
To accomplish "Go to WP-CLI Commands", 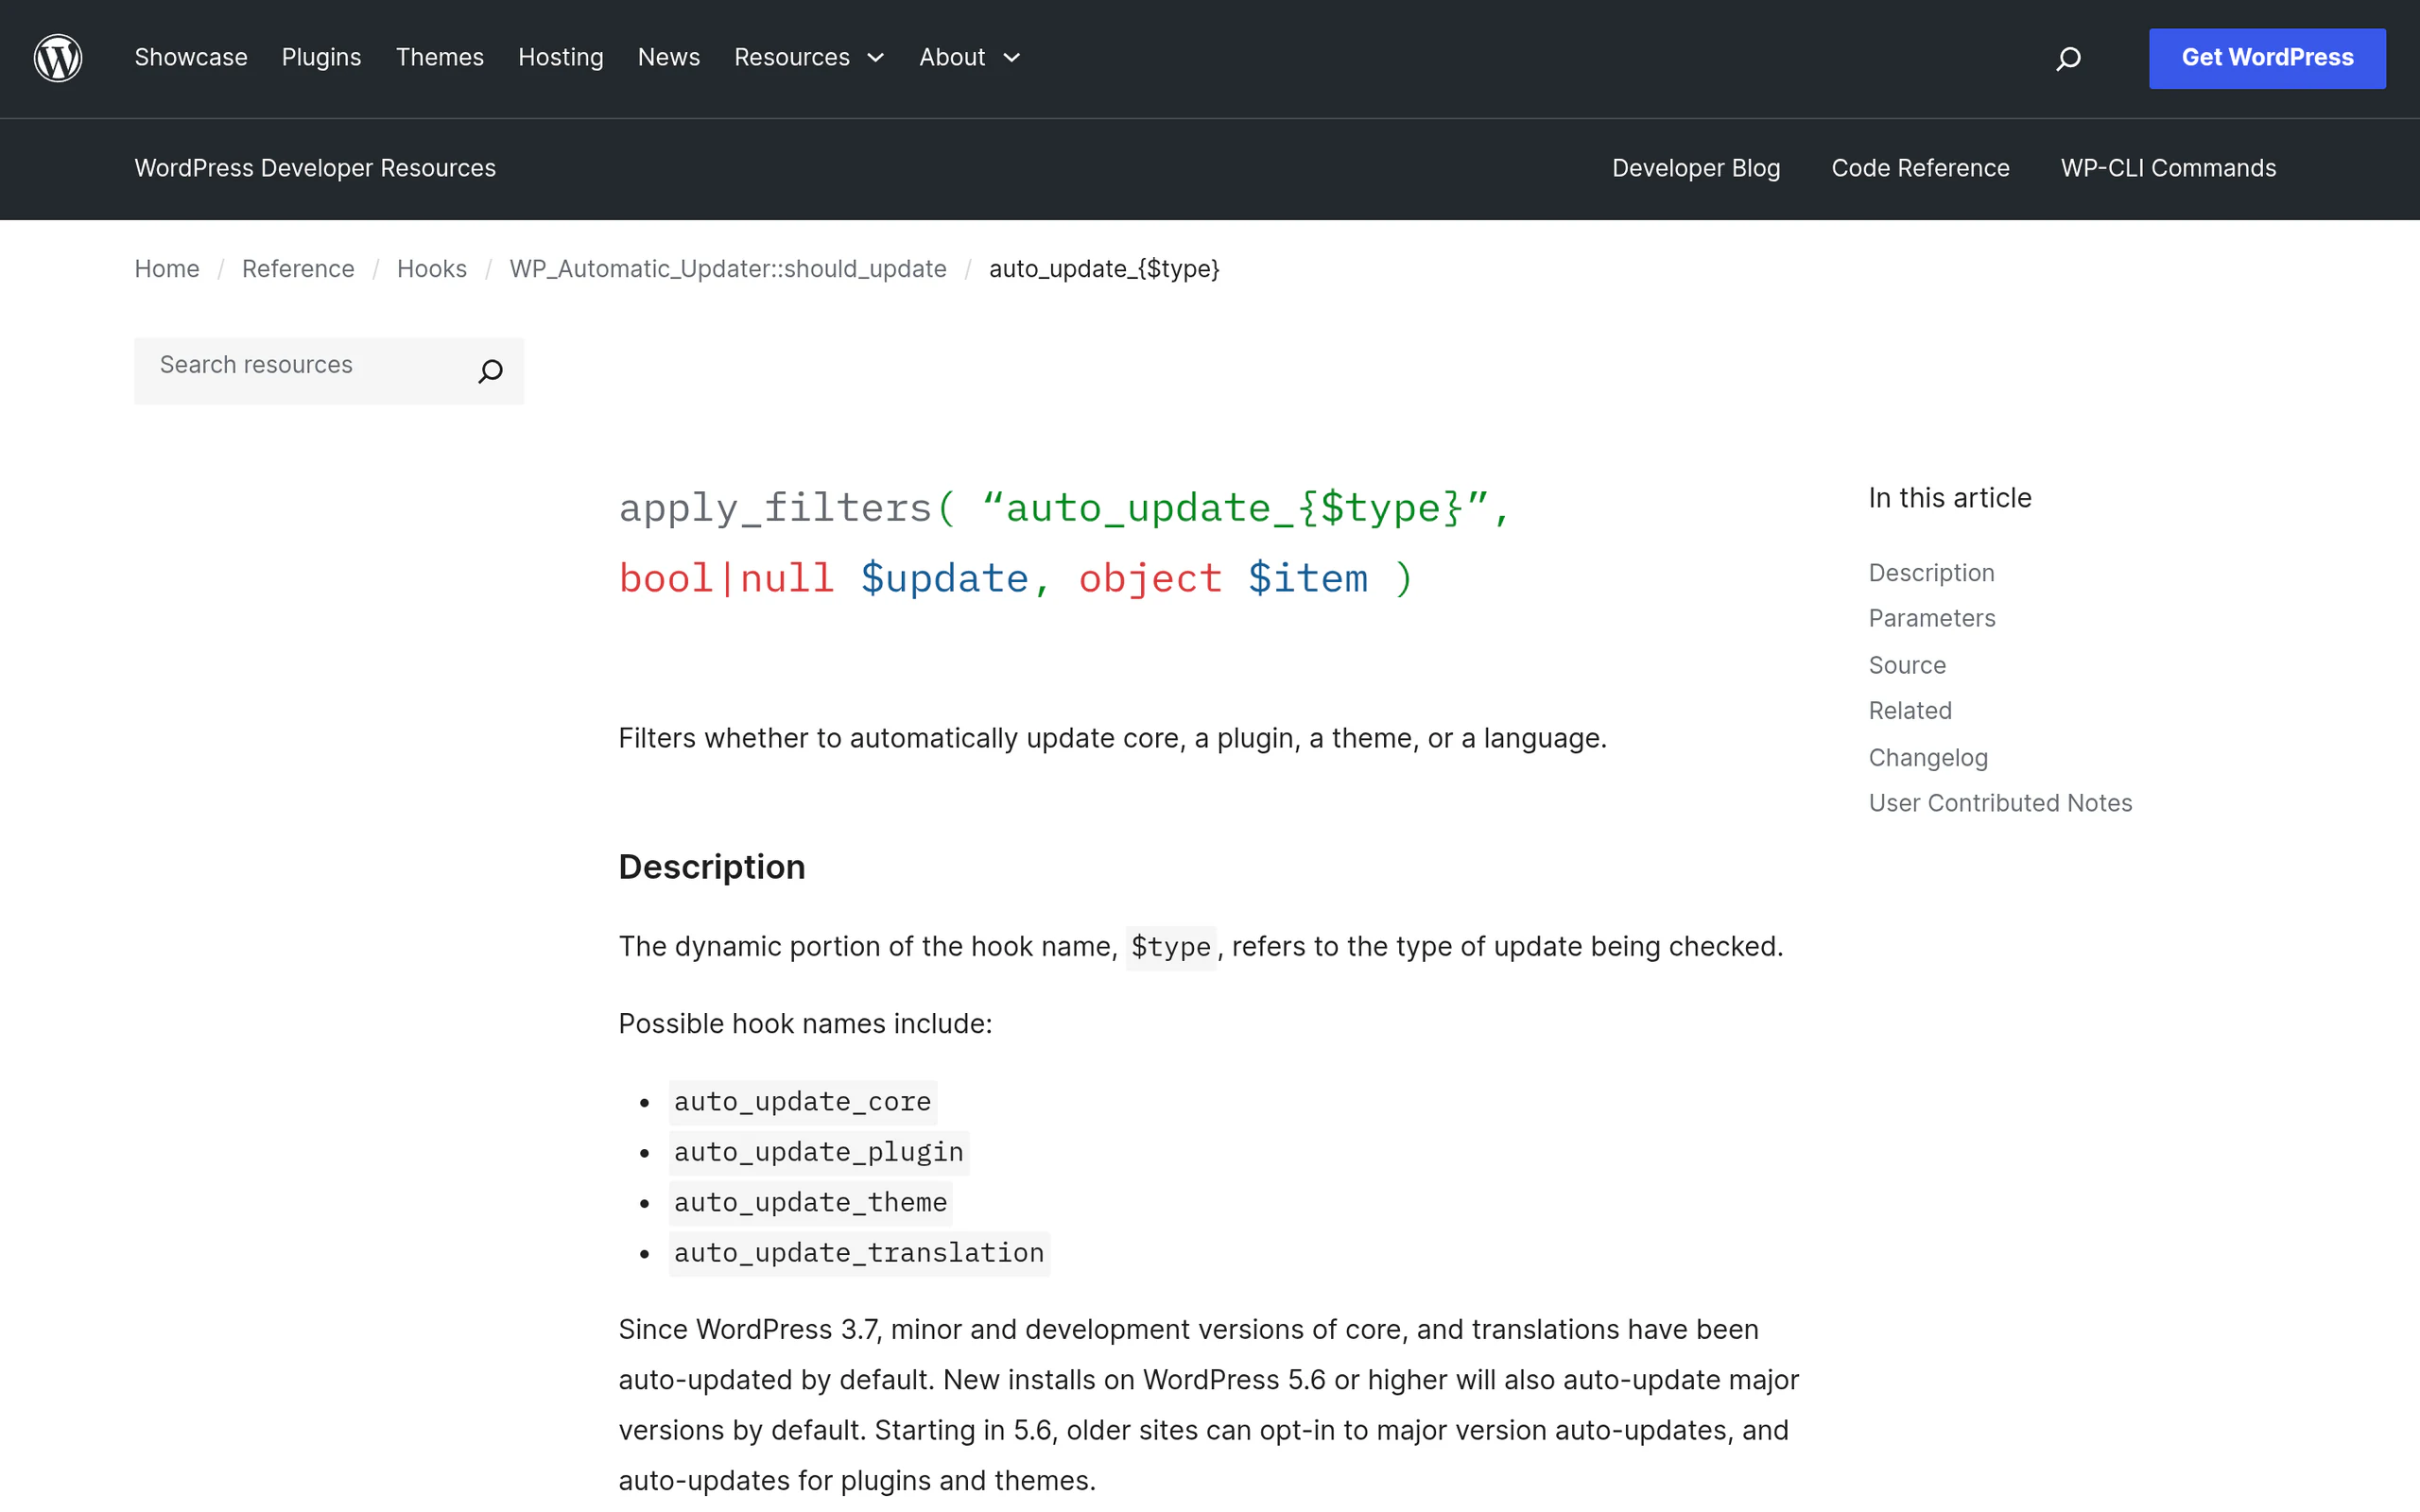I will click(x=2168, y=168).
